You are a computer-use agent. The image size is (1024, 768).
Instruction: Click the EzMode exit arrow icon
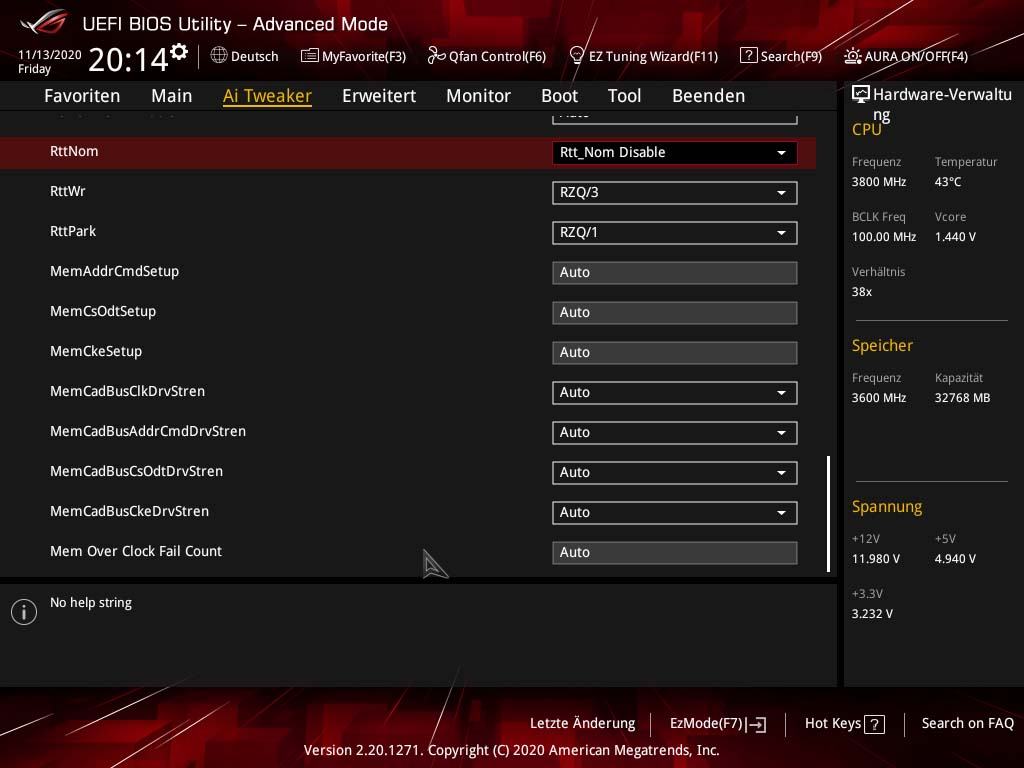pyautogui.click(x=756, y=724)
